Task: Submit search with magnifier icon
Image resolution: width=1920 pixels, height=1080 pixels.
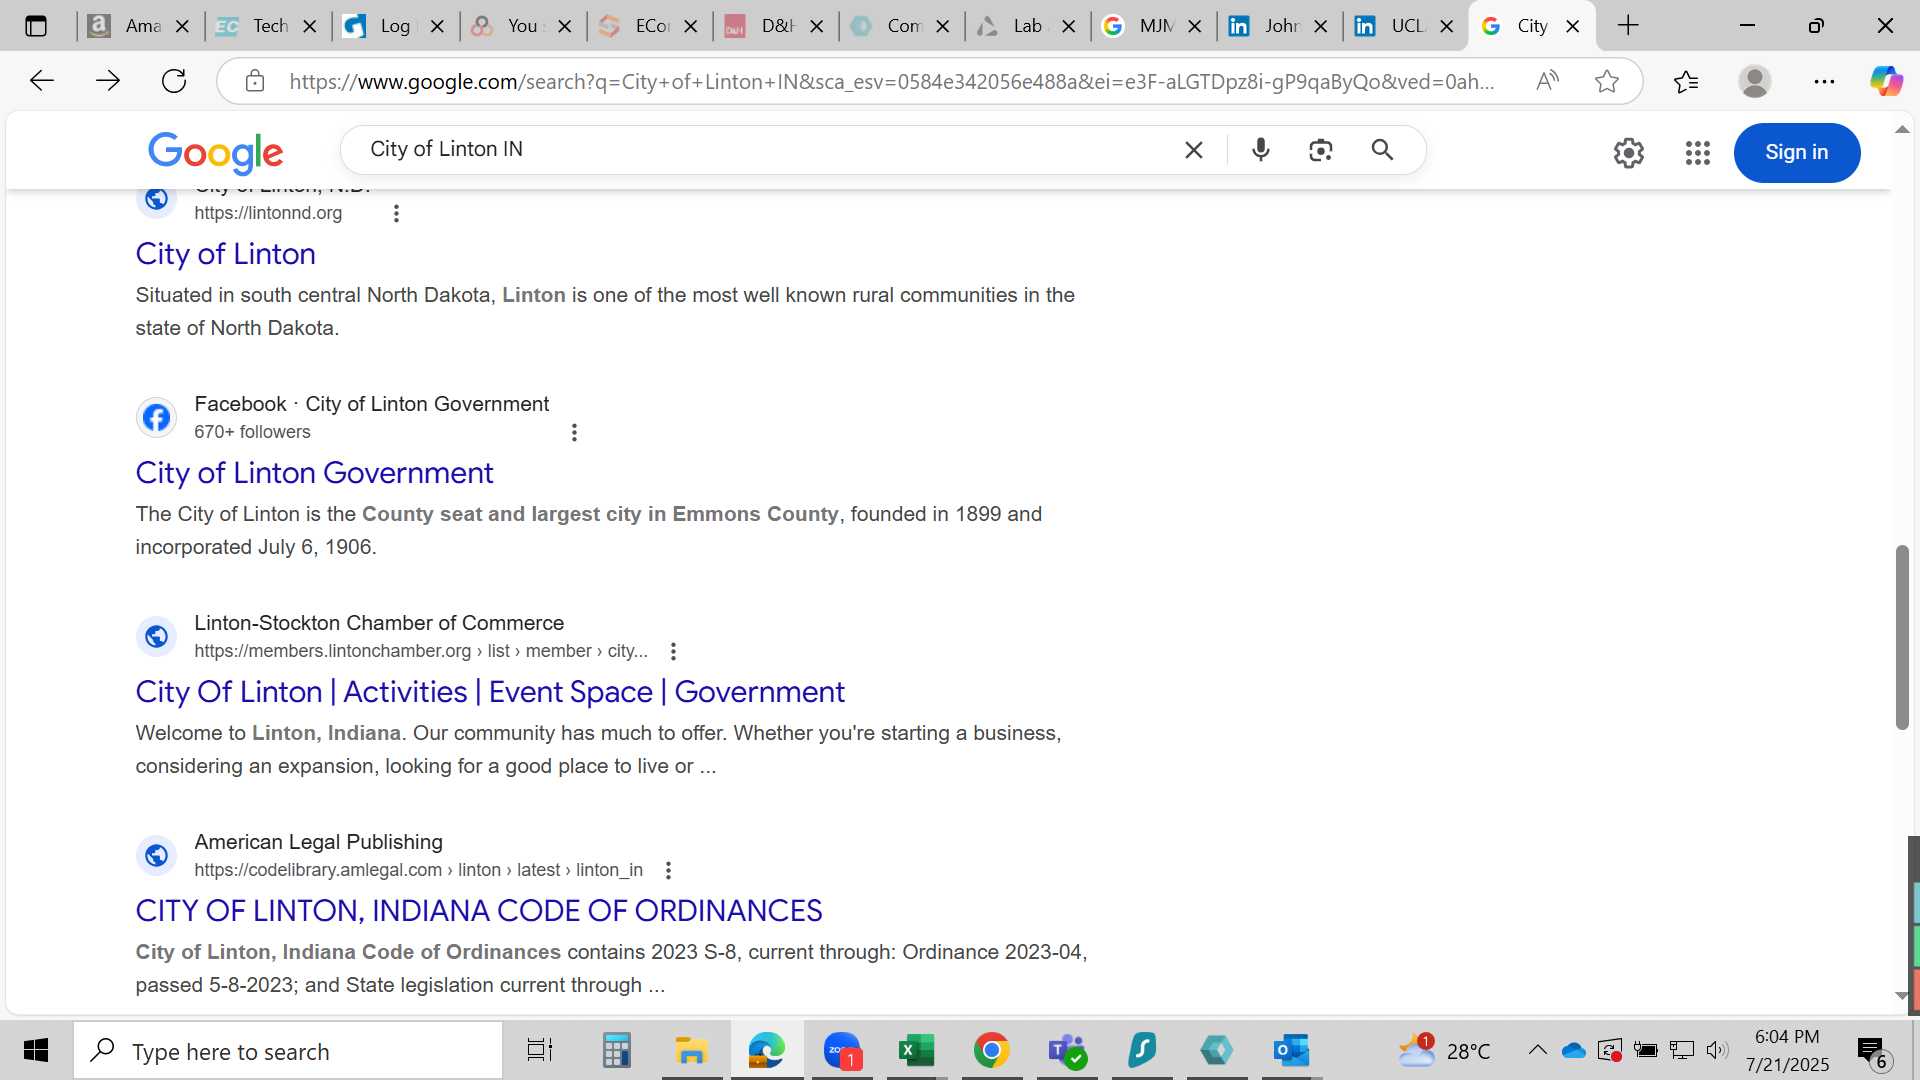Action: point(1382,150)
